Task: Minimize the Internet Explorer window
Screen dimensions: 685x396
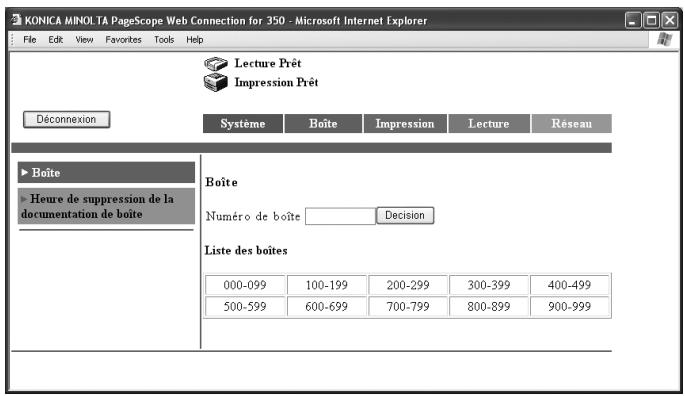Action: click(x=633, y=20)
